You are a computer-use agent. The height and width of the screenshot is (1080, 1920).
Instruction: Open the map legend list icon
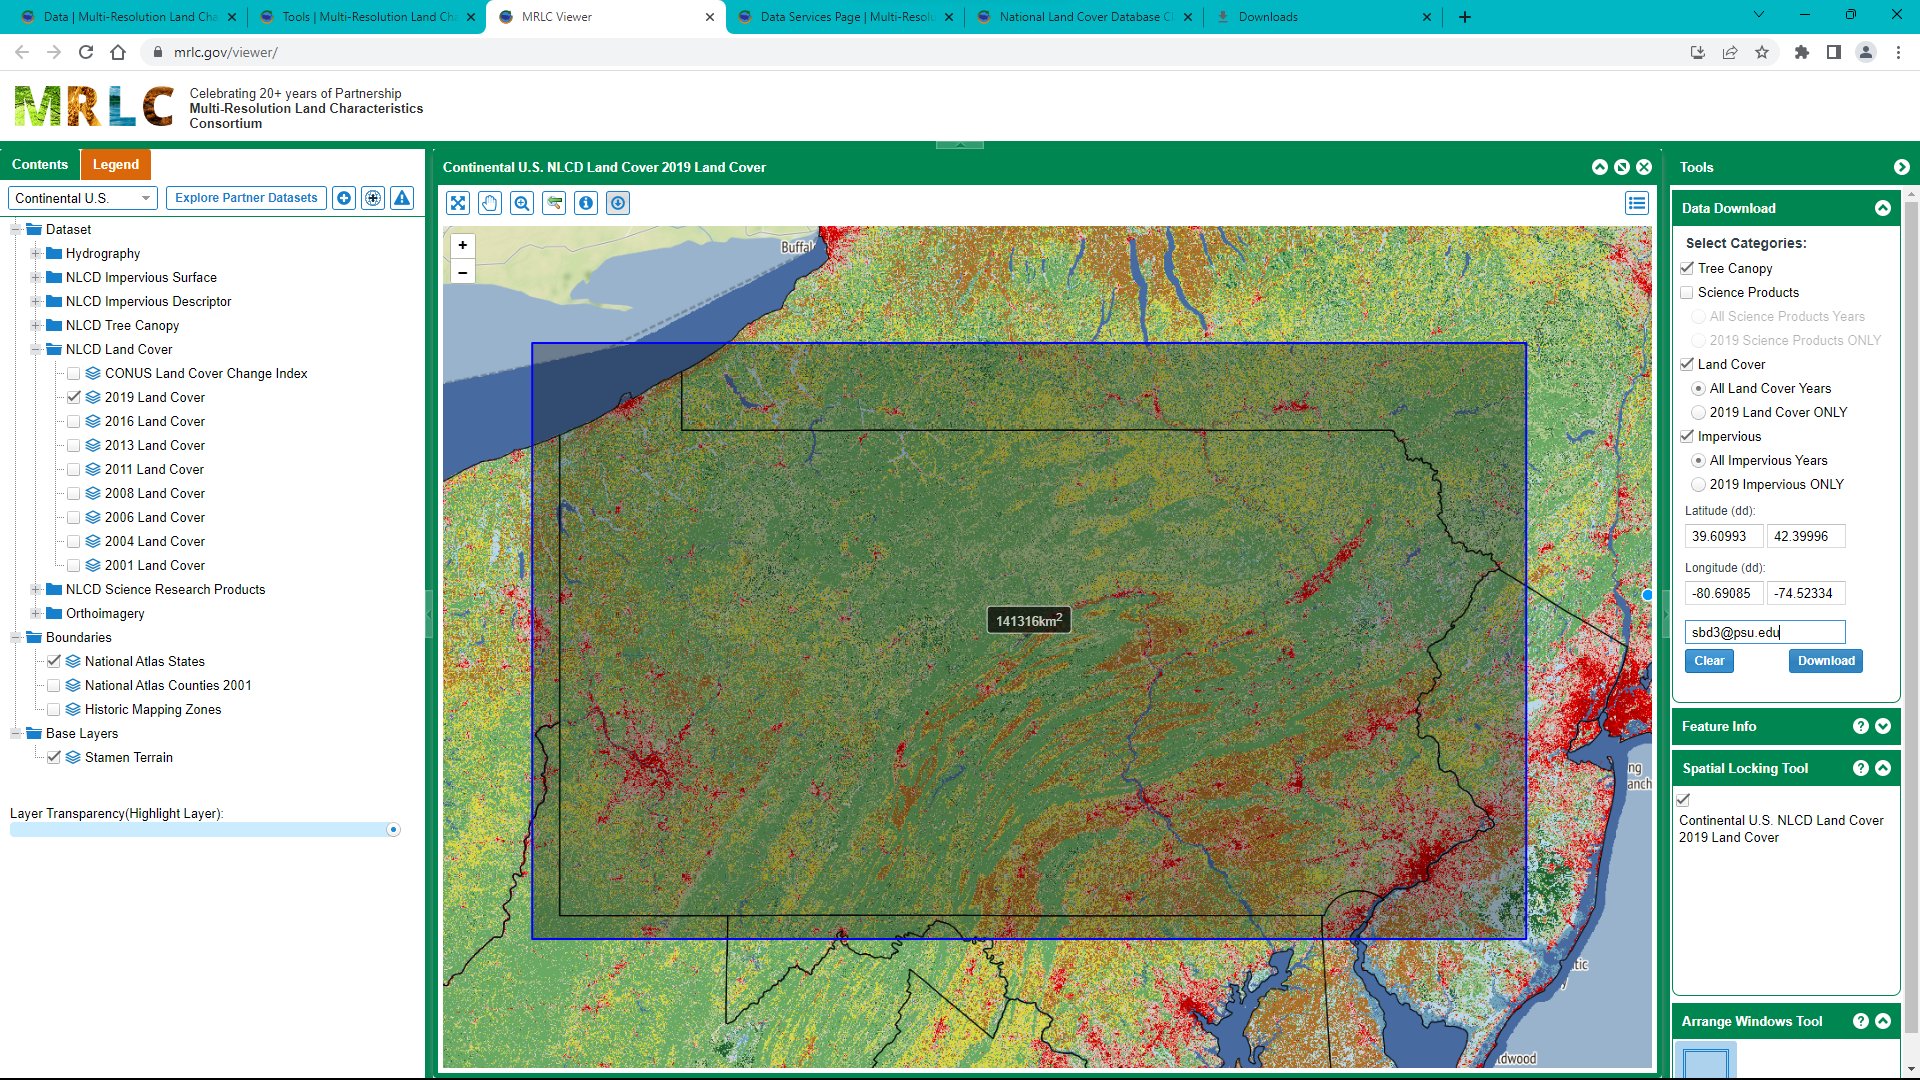tap(1637, 203)
